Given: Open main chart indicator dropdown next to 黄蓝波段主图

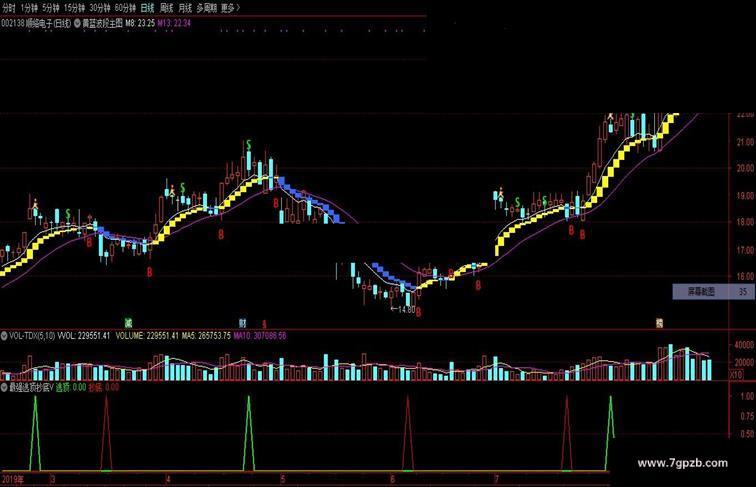Looking at the screenshot, I should 77,23.
